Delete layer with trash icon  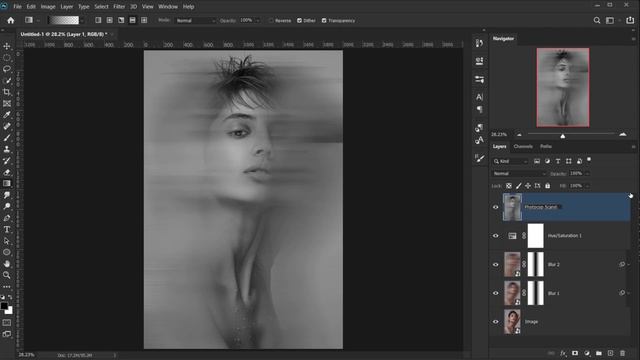click(x=622, y=353)
